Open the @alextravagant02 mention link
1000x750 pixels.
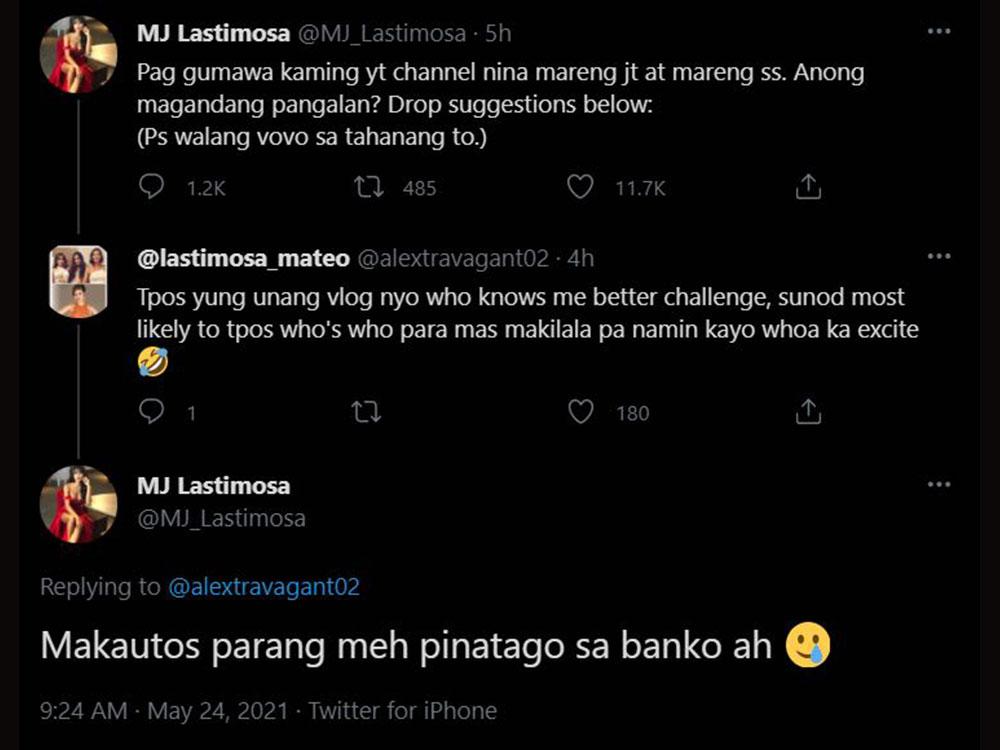pos(263,587)
